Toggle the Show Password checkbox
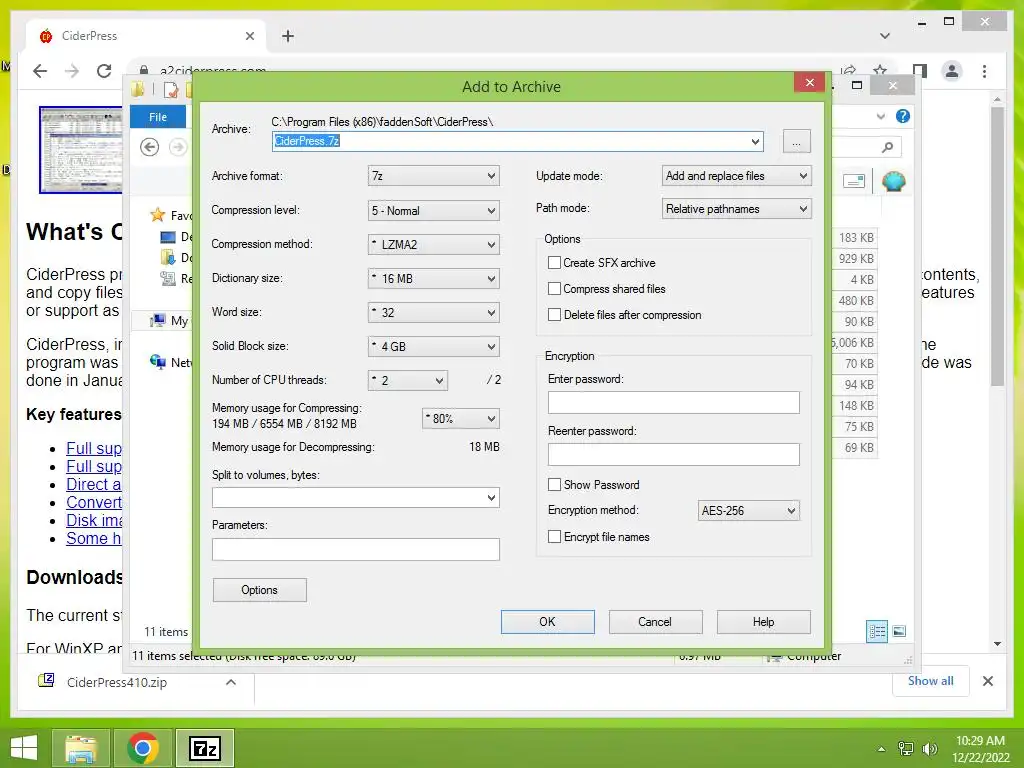Viewport: 1024px width, 768px height. pos(554,485)
